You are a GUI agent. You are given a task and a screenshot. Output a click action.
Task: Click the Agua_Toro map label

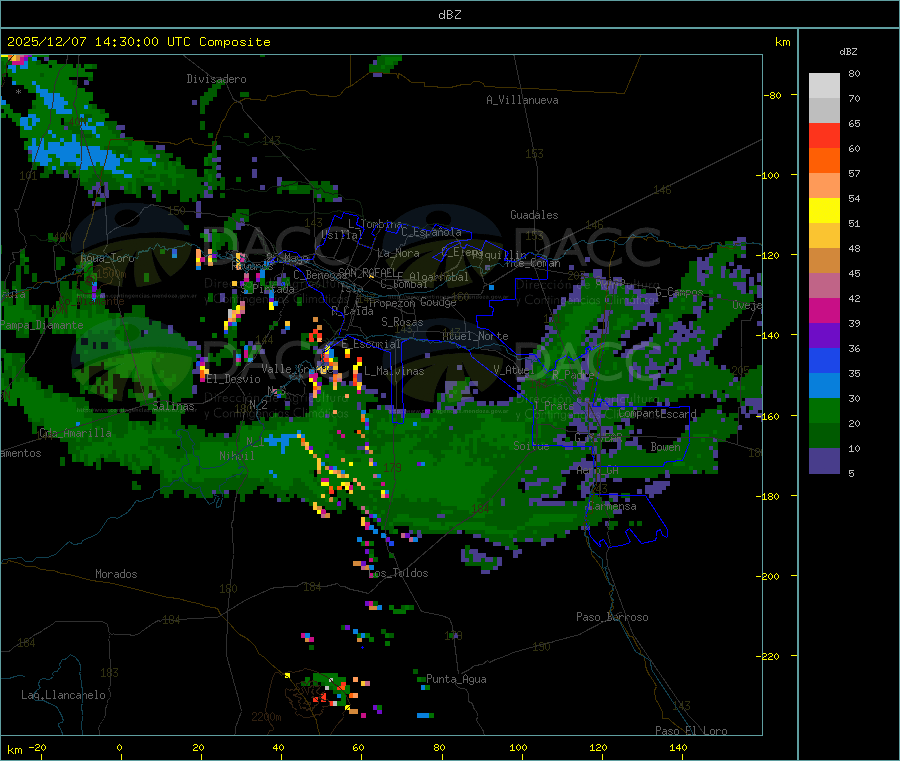tap(107, 258)
